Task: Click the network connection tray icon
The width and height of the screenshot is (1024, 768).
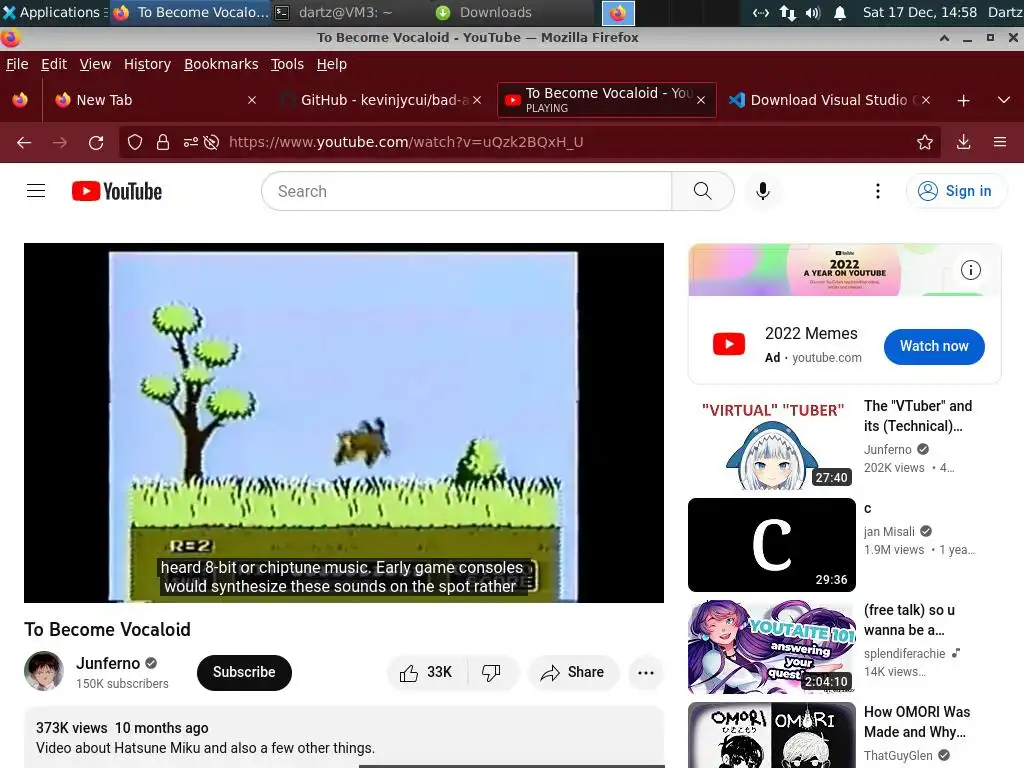Action: tap(788, 12)
